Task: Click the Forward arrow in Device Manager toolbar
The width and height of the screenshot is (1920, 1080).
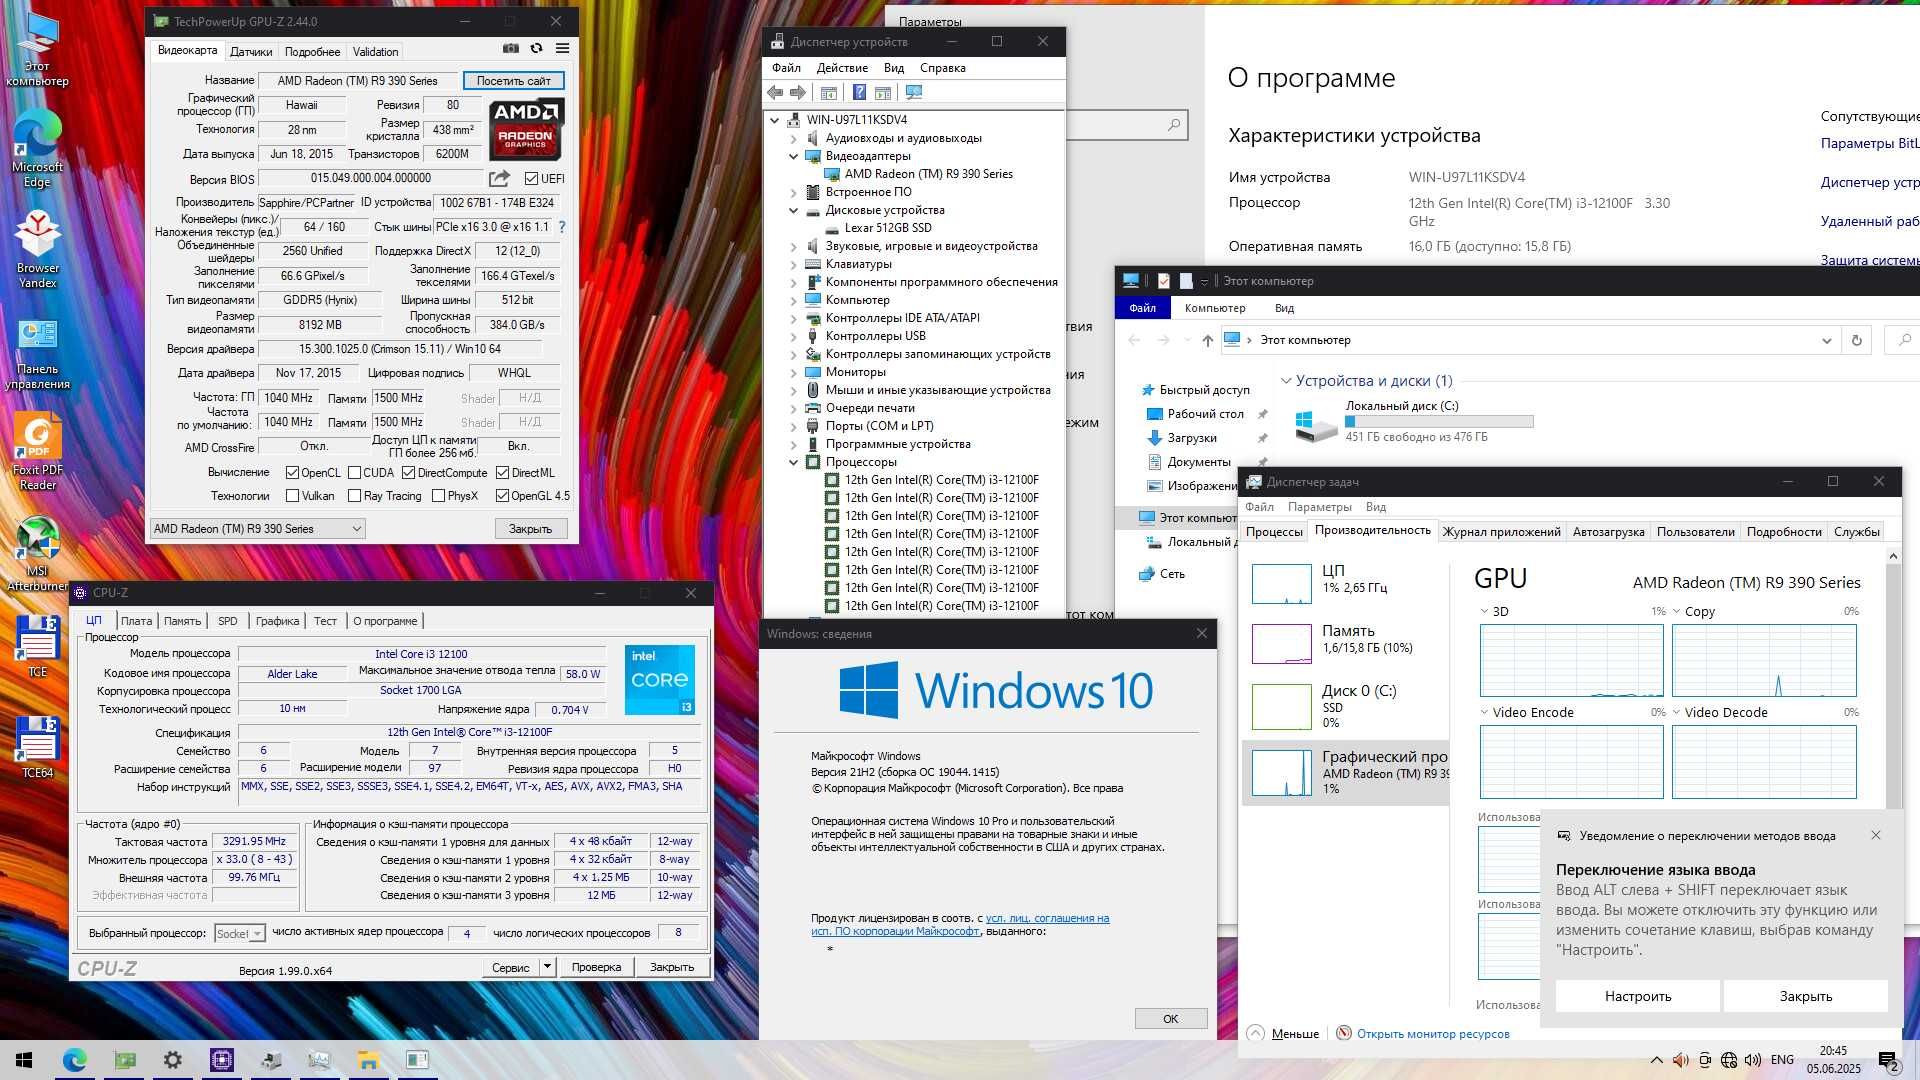Action: tap(798, 92)
